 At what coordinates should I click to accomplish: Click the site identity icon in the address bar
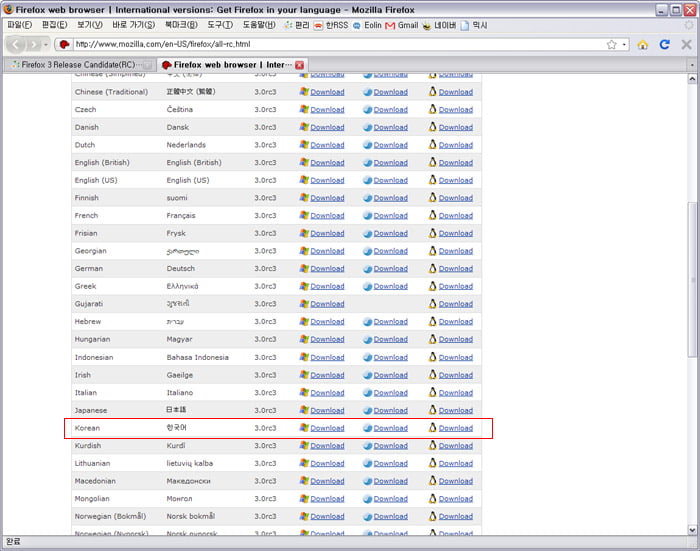[x=64, y=44]
